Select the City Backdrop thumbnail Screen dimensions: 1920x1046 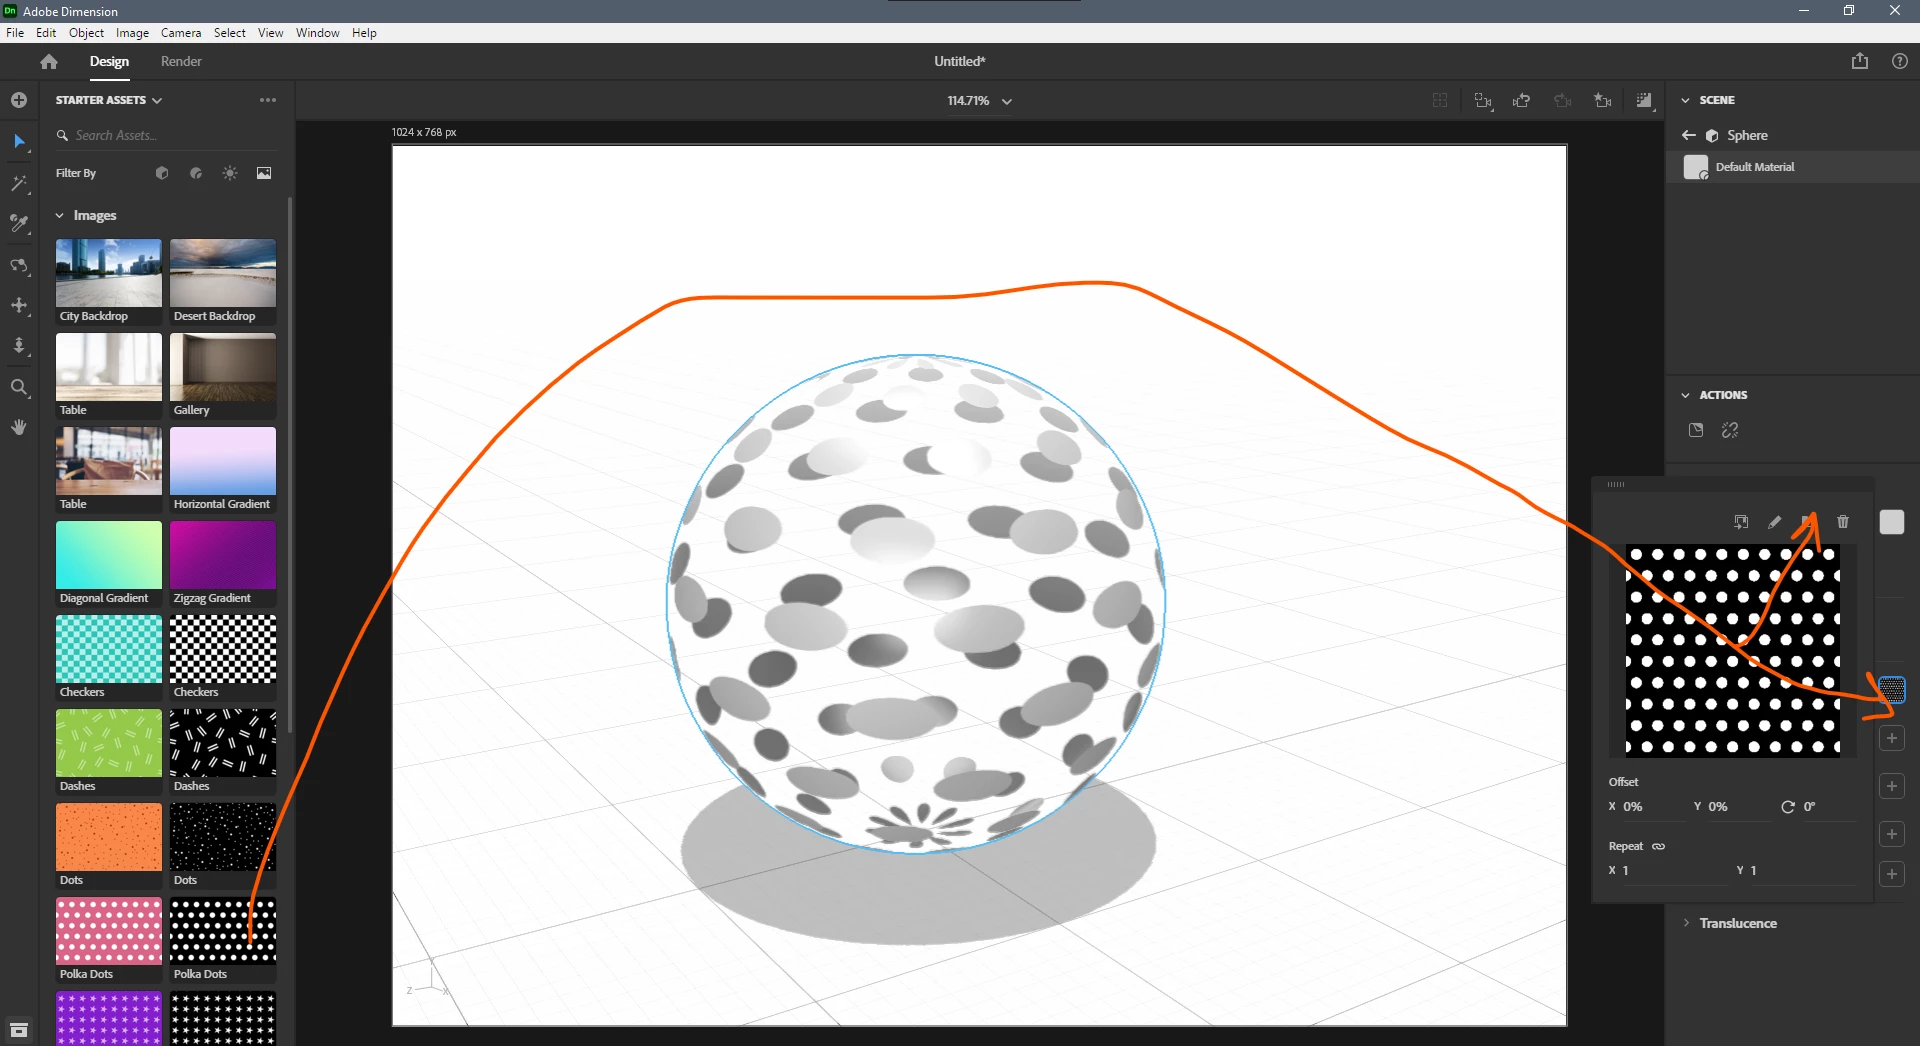click(x=108, y=273)
